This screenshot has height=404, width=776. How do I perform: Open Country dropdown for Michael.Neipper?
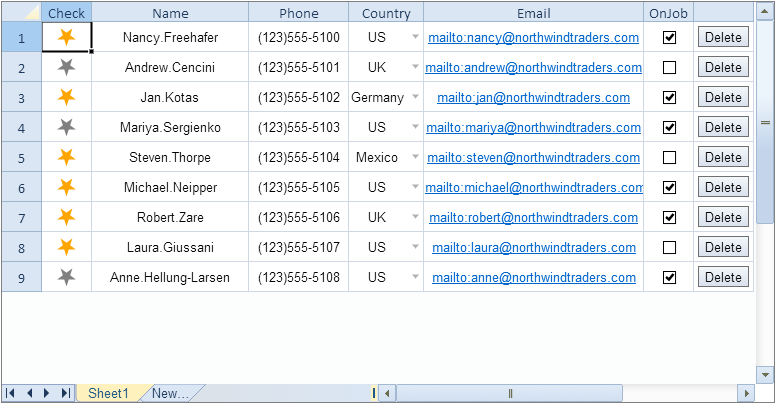pyautogui.click(x=415, y=187)
